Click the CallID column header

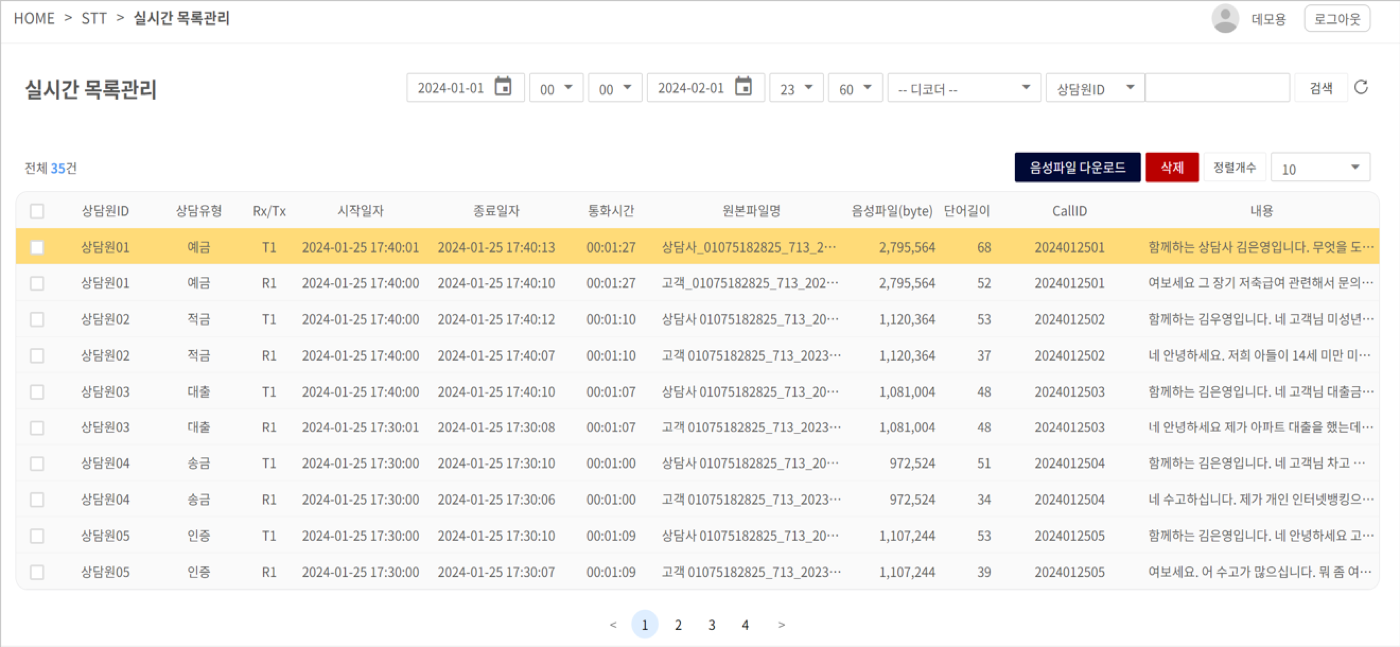1069,211
